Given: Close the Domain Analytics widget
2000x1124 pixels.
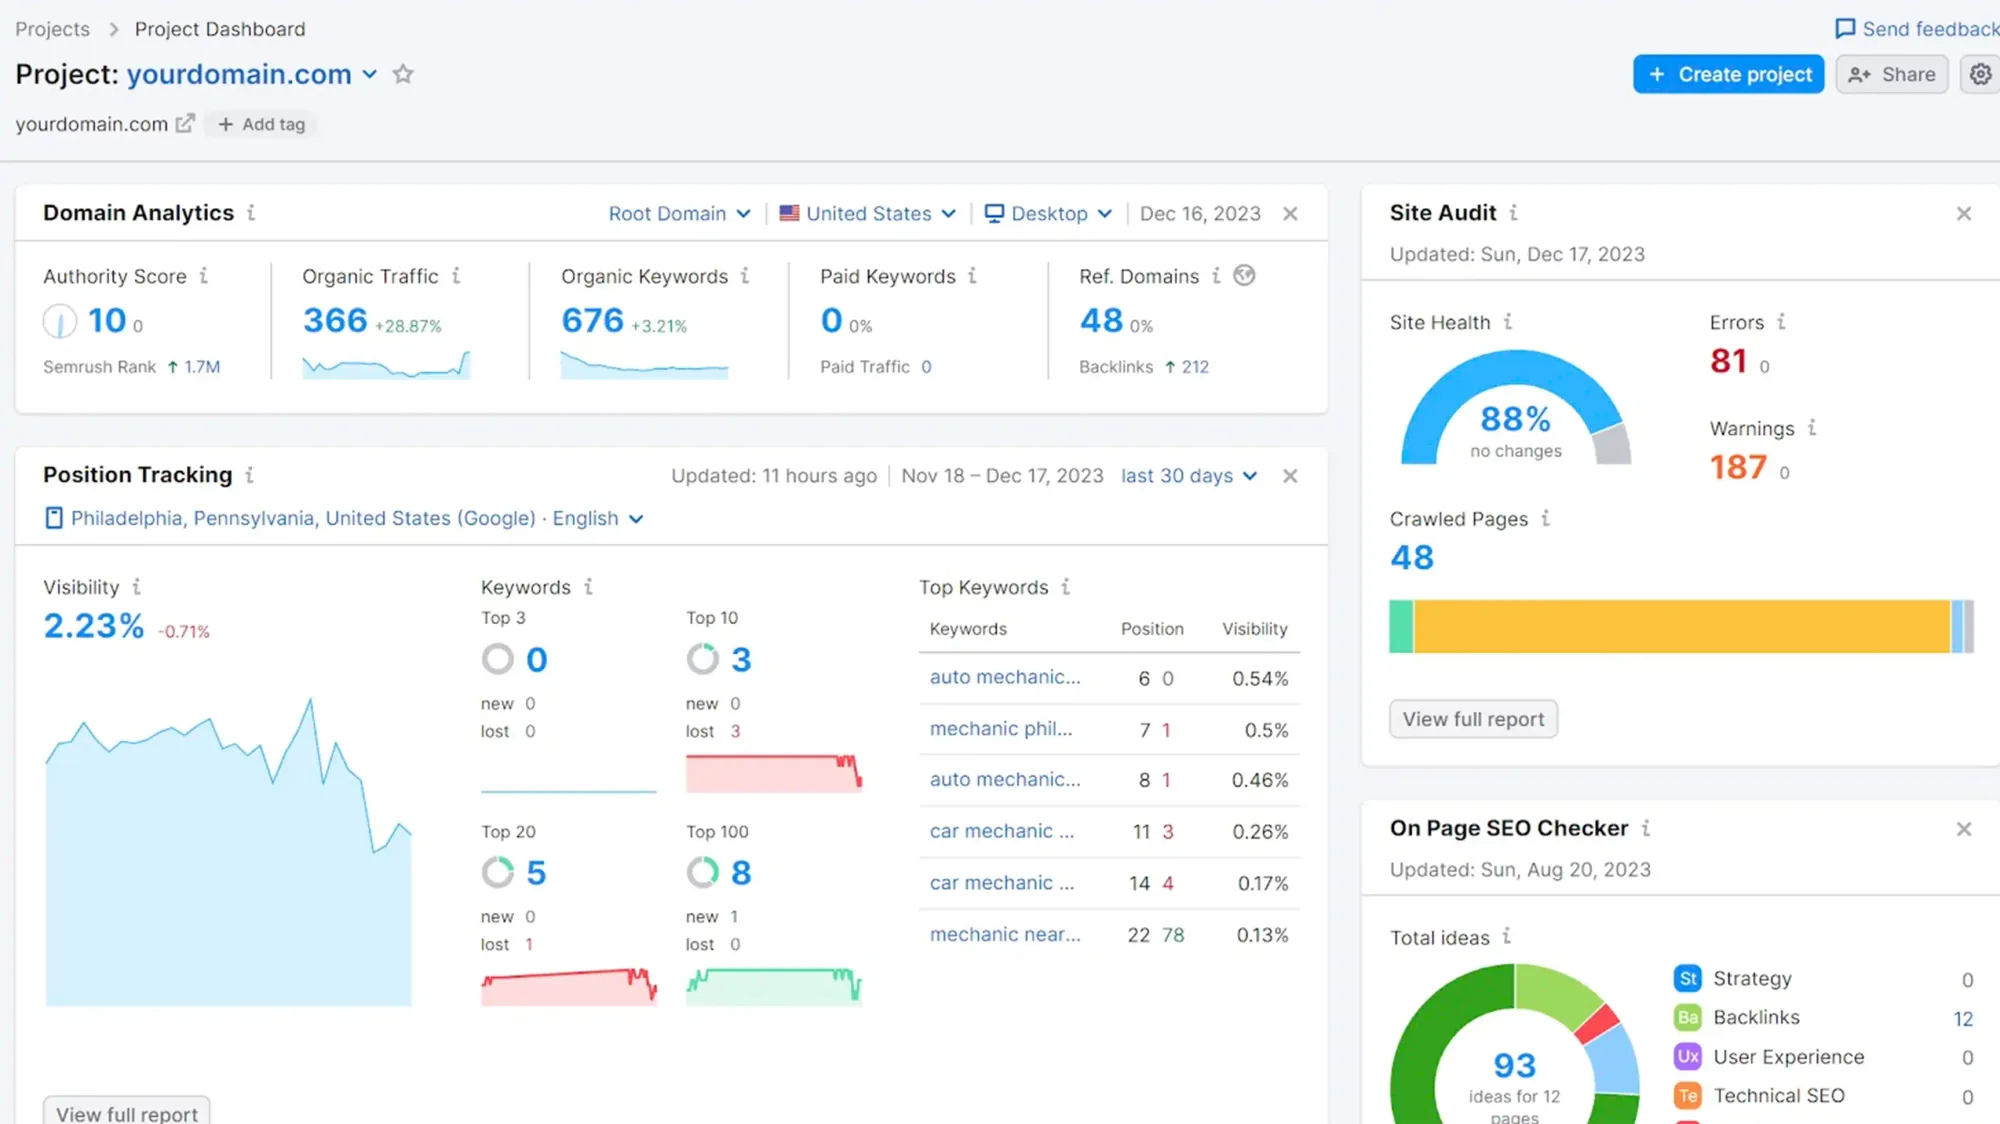Looking at the screenshot, I should pyautogui.click(x=1290, y=214).
